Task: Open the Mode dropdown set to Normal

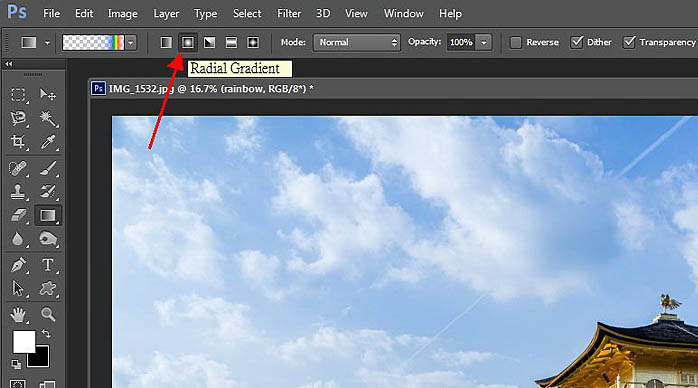Action: tap(357, 42)
